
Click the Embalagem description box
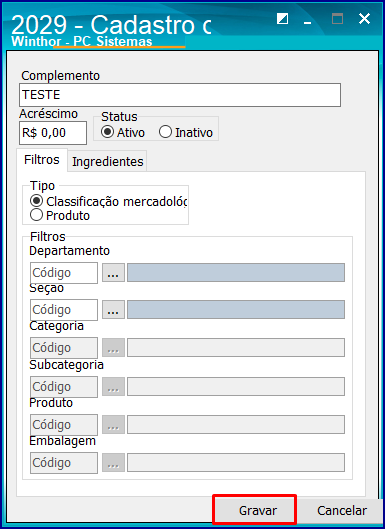point(236,463)
